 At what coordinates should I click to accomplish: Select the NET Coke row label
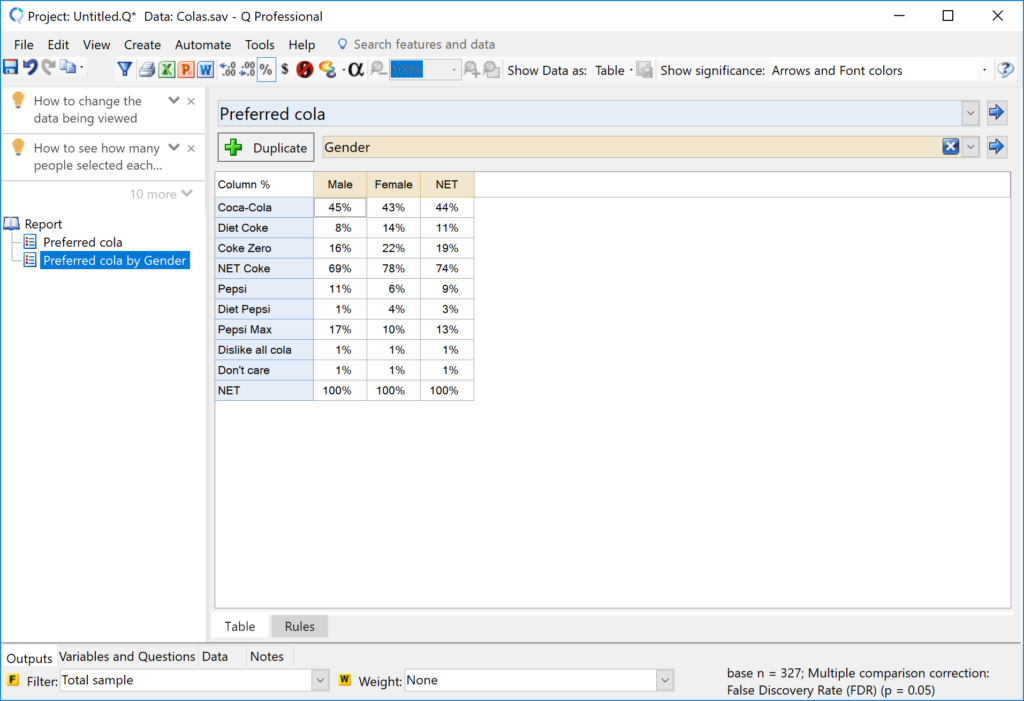264,269
